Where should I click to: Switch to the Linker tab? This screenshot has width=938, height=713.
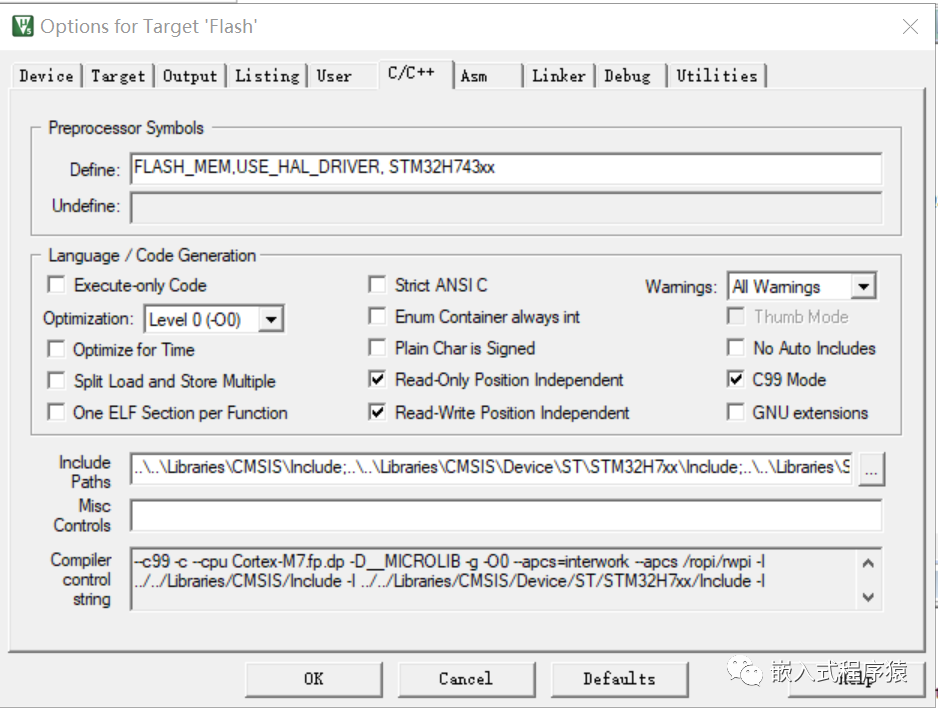click(558, 75)
